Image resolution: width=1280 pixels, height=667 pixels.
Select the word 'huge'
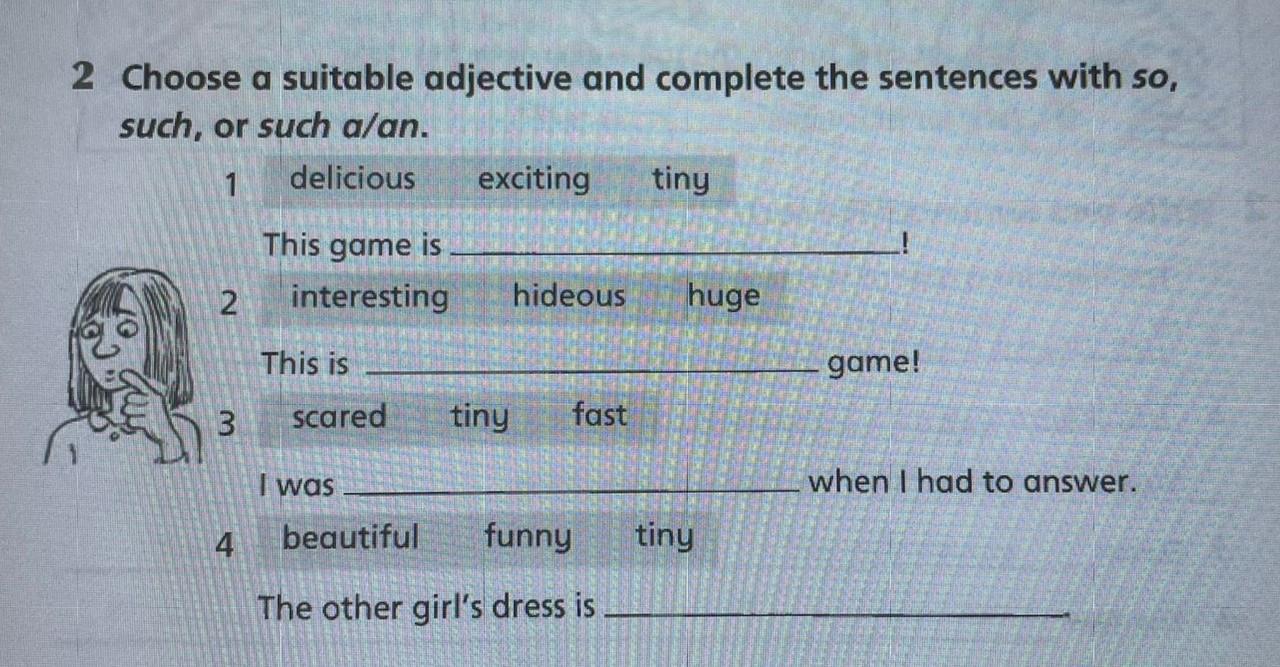click(x=724, y=297)
